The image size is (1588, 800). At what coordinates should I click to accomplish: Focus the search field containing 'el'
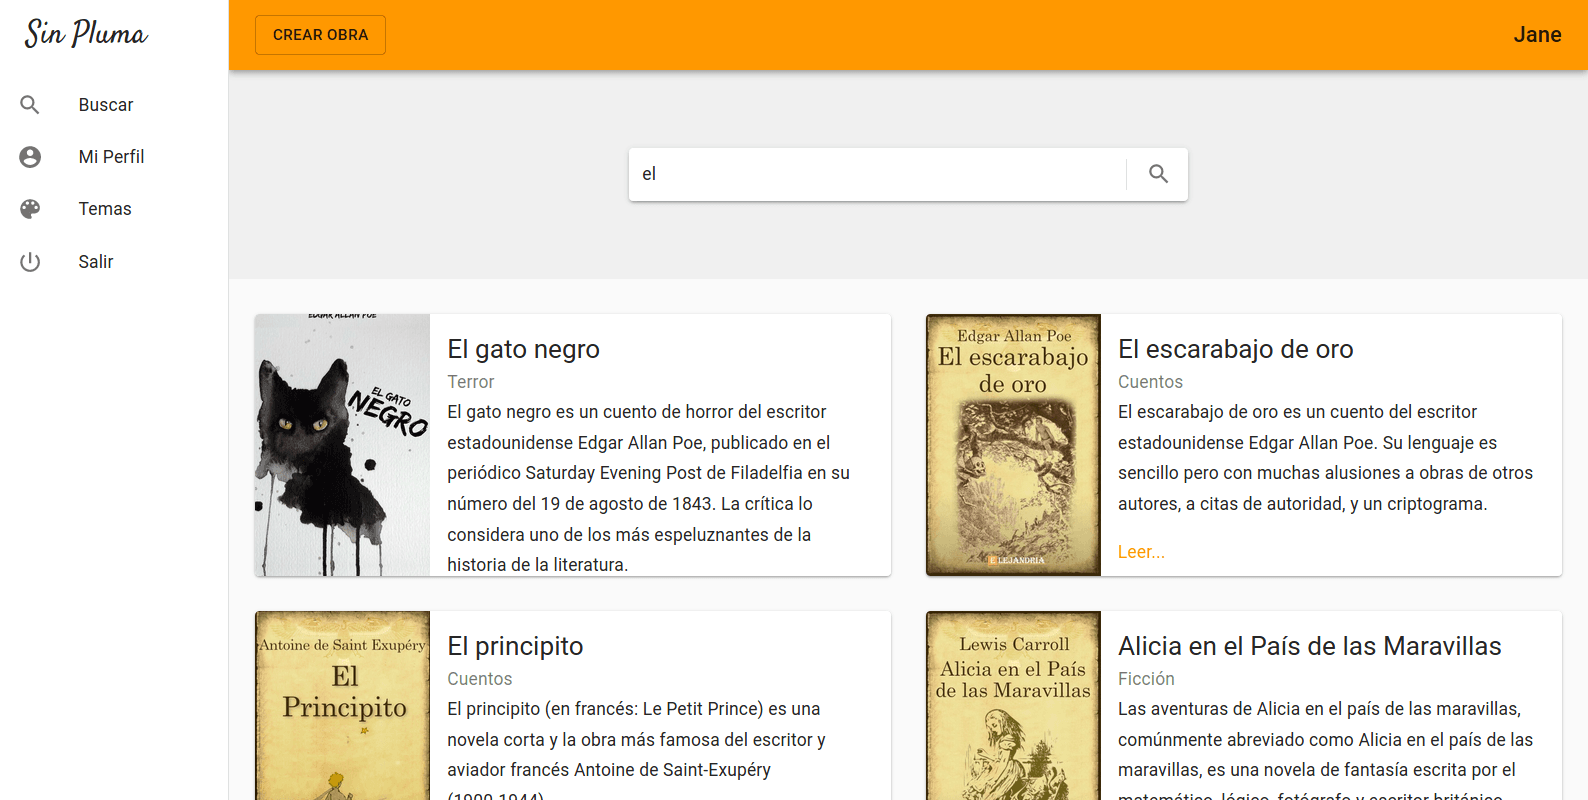coord(877,174)
